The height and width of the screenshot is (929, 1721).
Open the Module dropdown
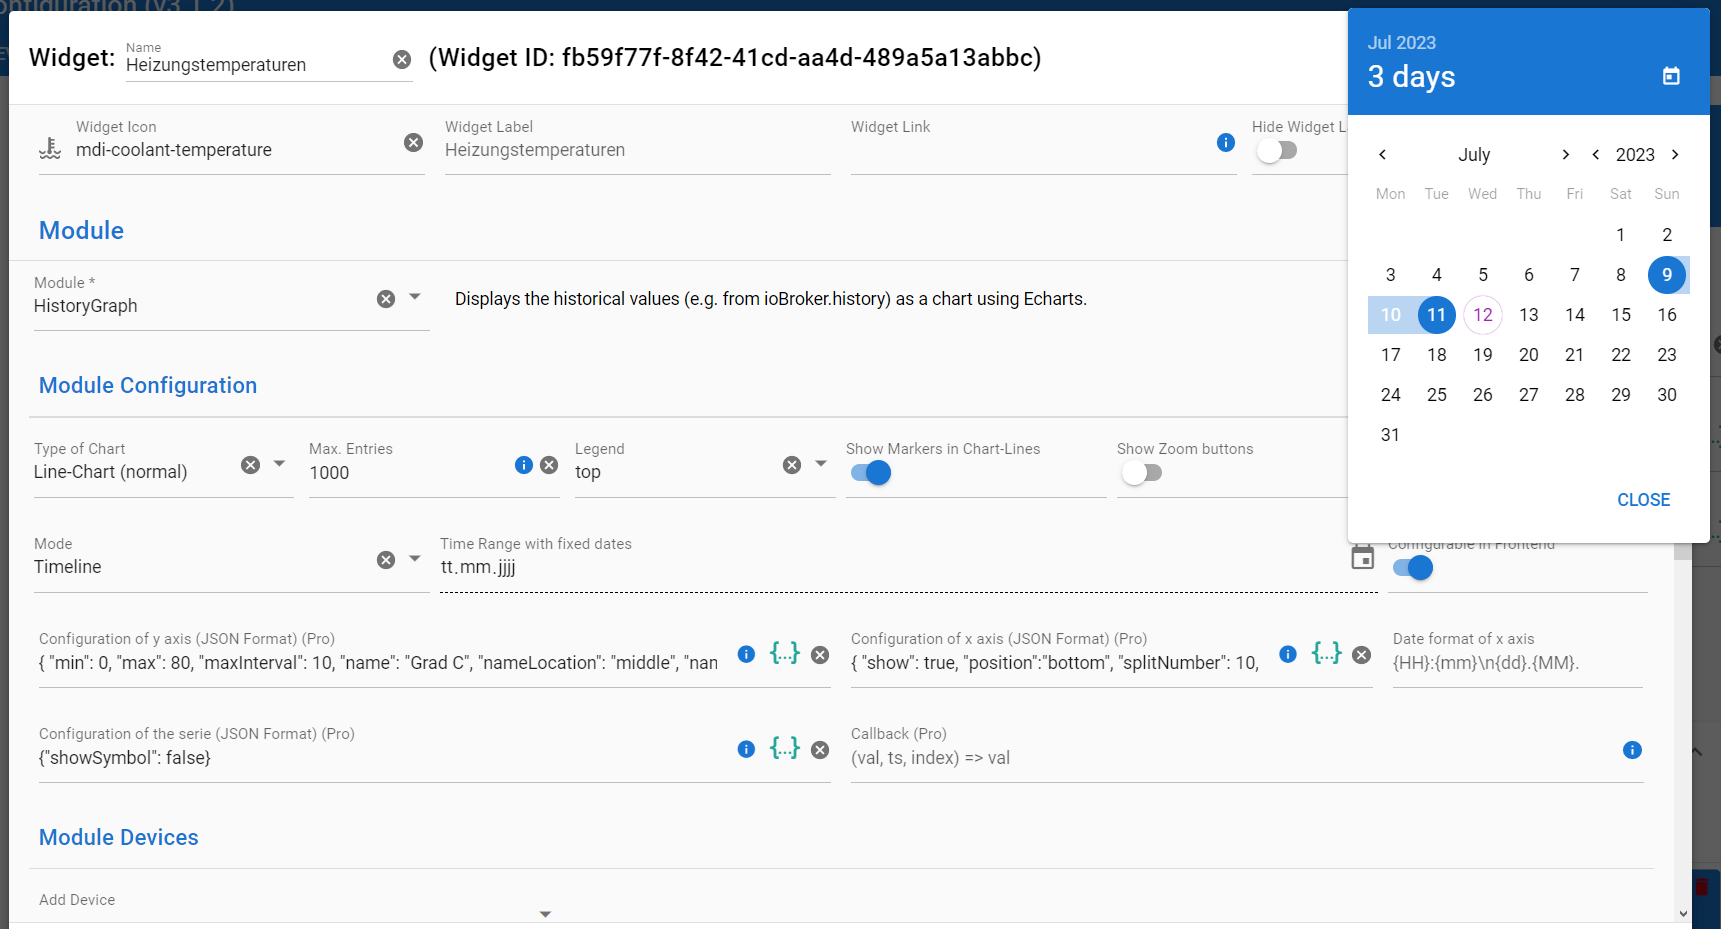click(415, 297)
